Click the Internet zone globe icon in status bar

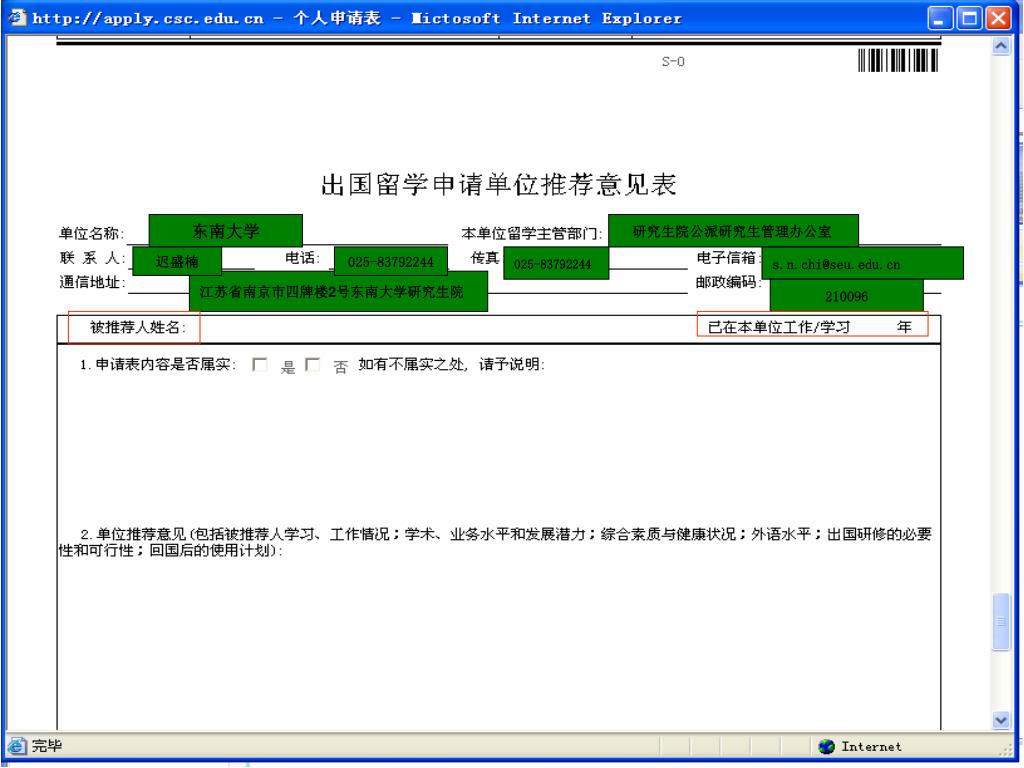tap(826, 746)
